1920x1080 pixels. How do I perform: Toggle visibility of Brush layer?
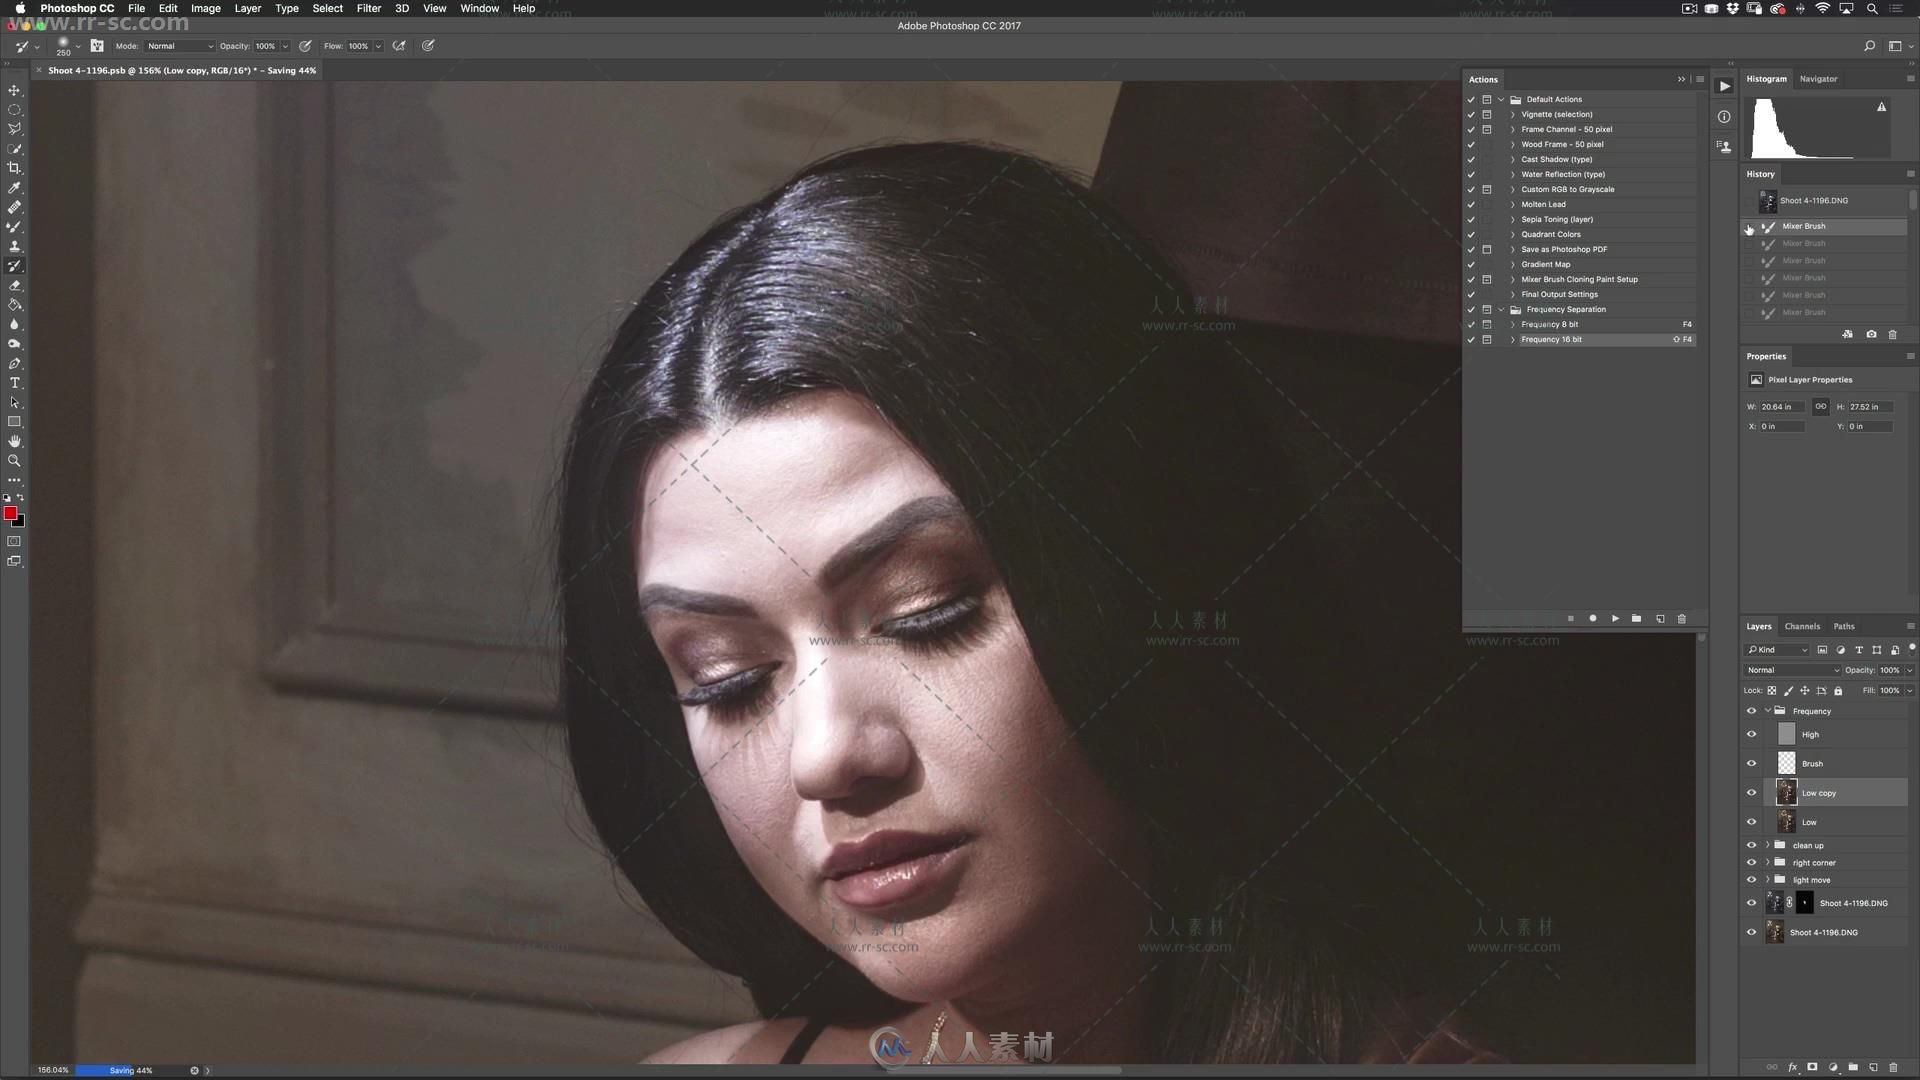click(1753, 762)
